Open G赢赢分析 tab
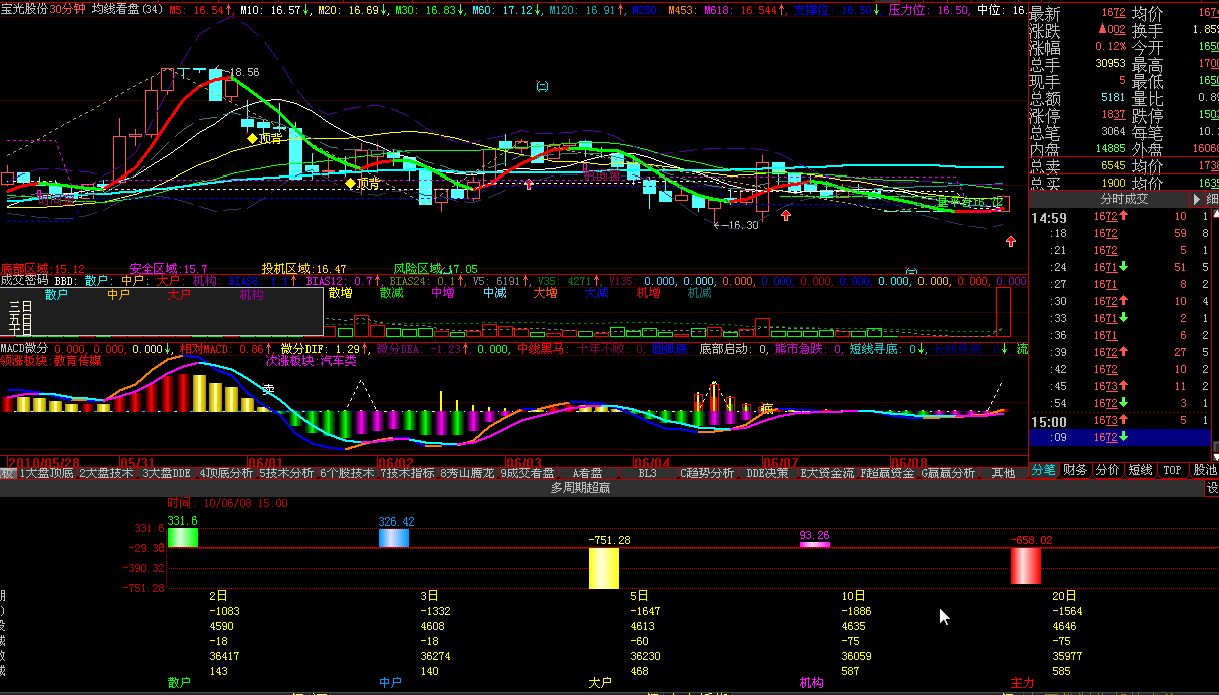This screenshot has width=1219, height=695. [947, 473]
